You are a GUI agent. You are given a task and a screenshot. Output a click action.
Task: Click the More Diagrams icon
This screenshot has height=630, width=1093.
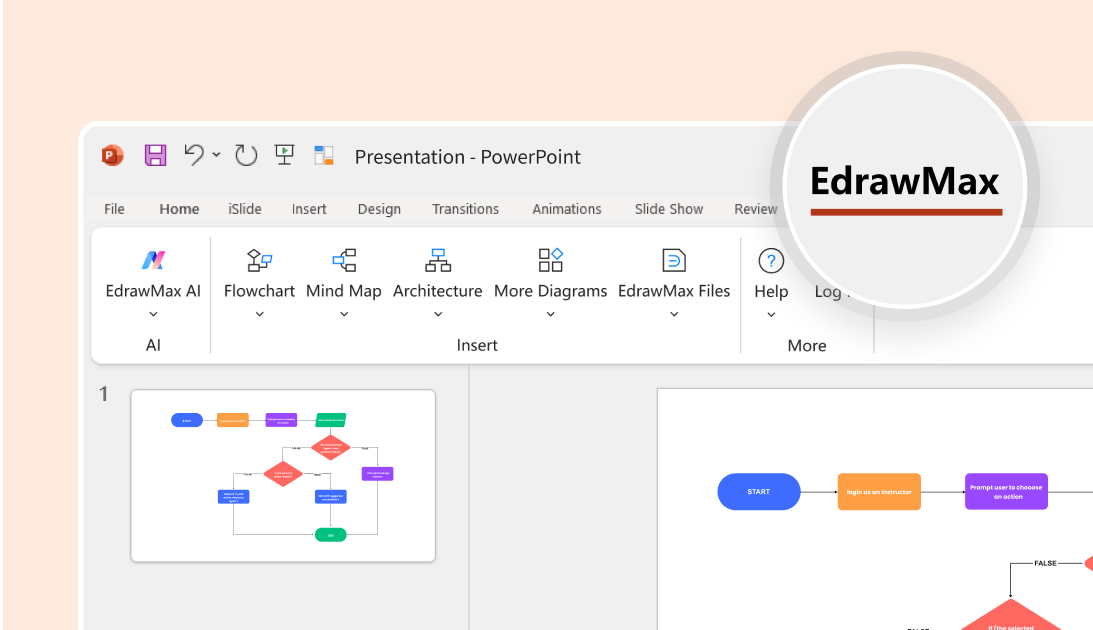tap(551, 260)
